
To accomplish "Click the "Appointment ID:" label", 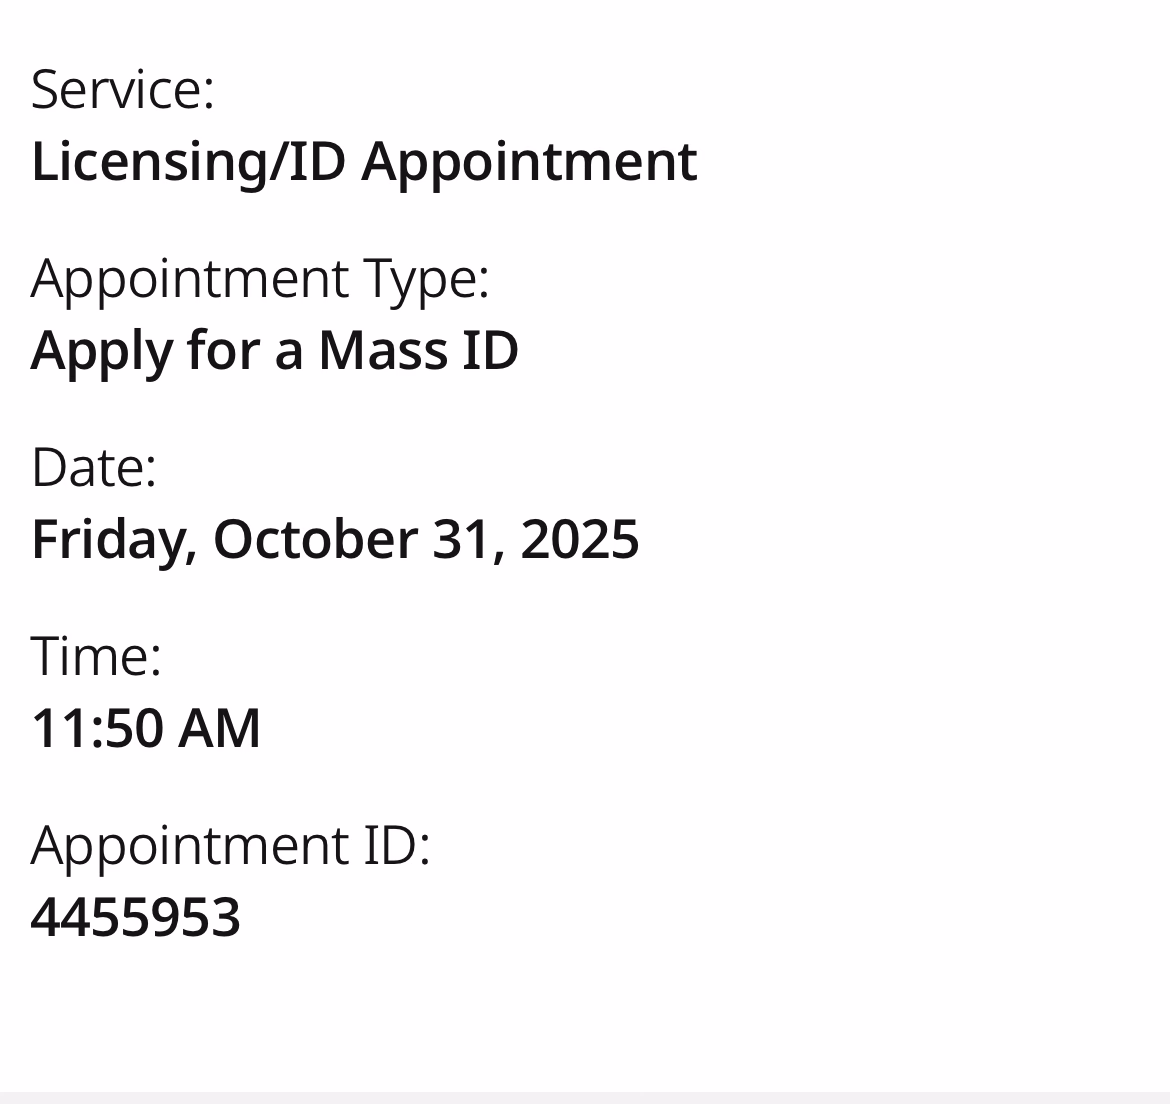I will point(230,845).
